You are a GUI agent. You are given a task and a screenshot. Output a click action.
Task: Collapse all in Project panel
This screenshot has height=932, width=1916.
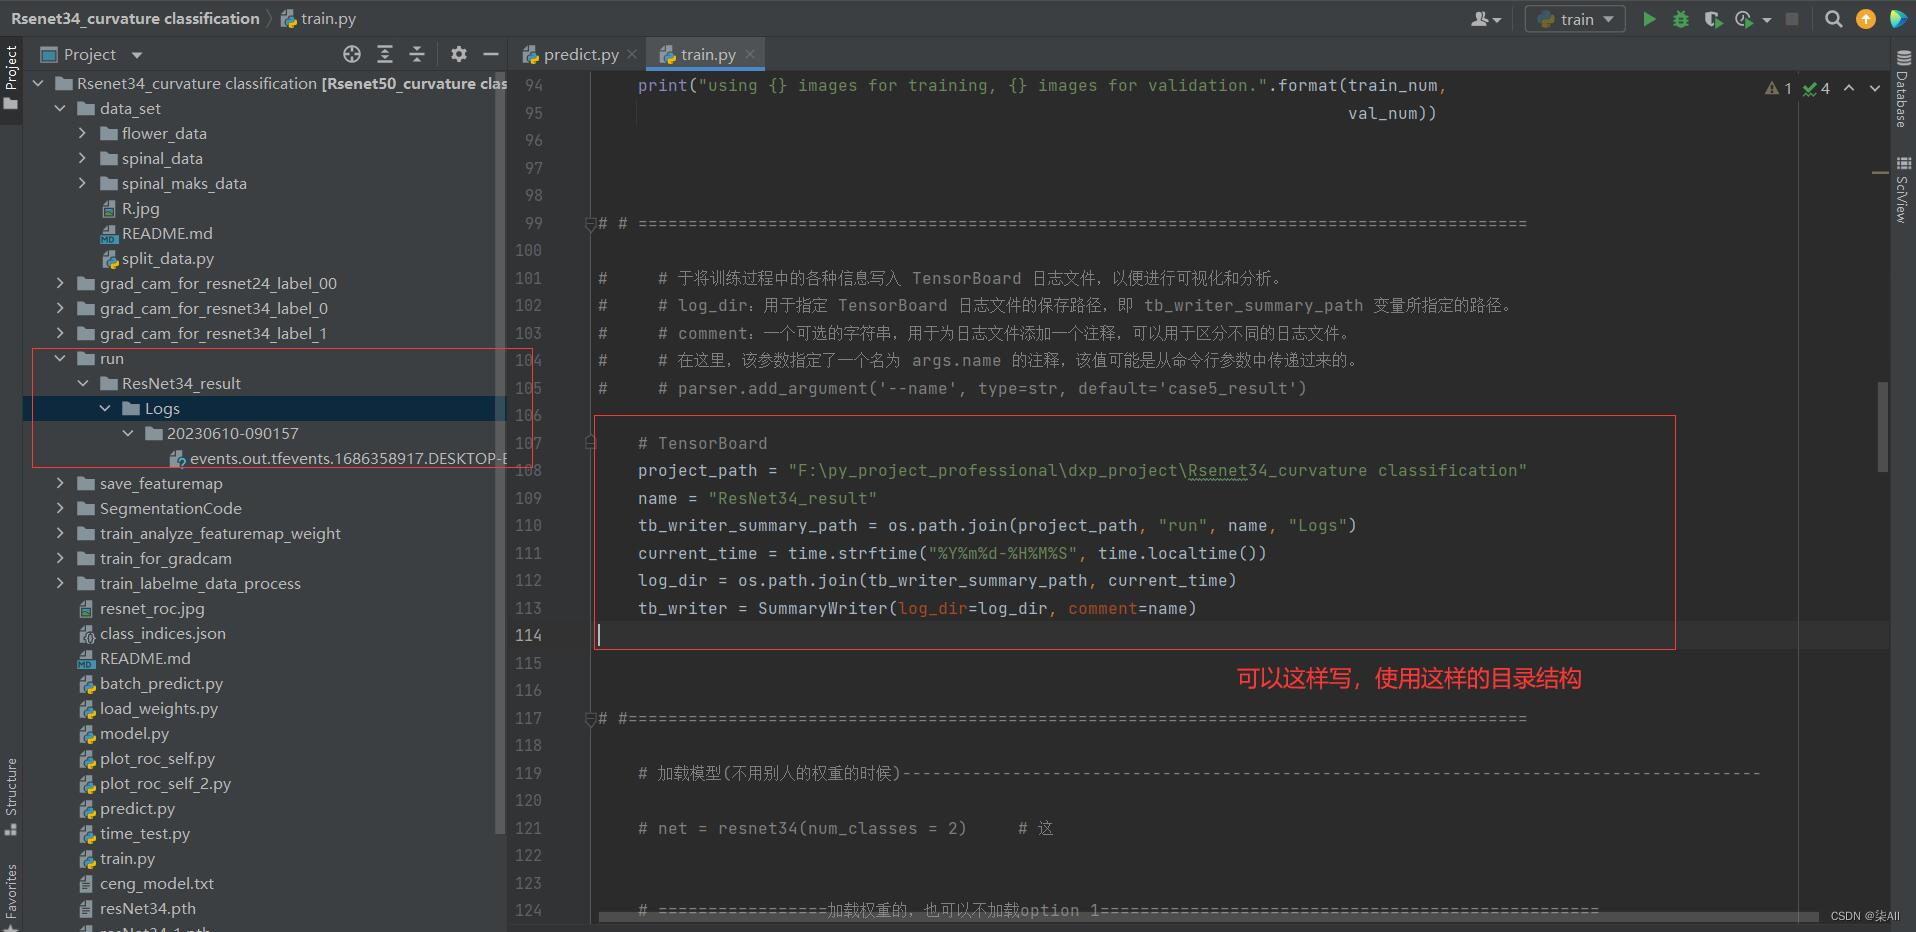[x=417, y=54]
